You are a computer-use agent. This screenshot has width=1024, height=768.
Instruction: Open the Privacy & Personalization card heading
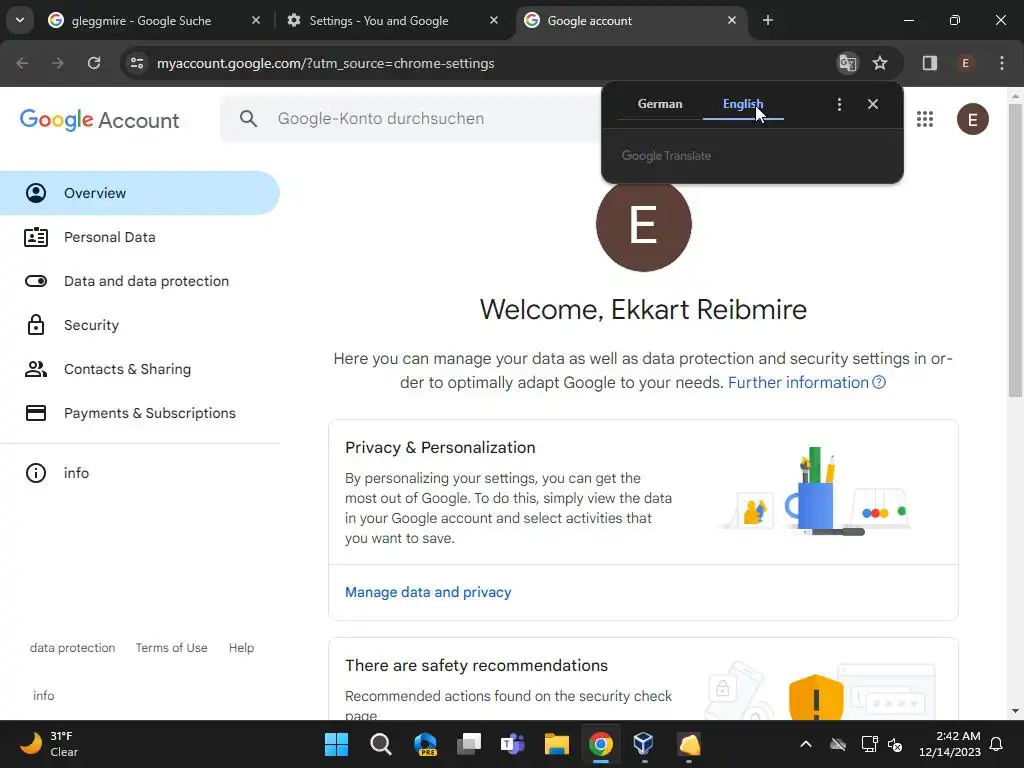(x=440, y=448)
